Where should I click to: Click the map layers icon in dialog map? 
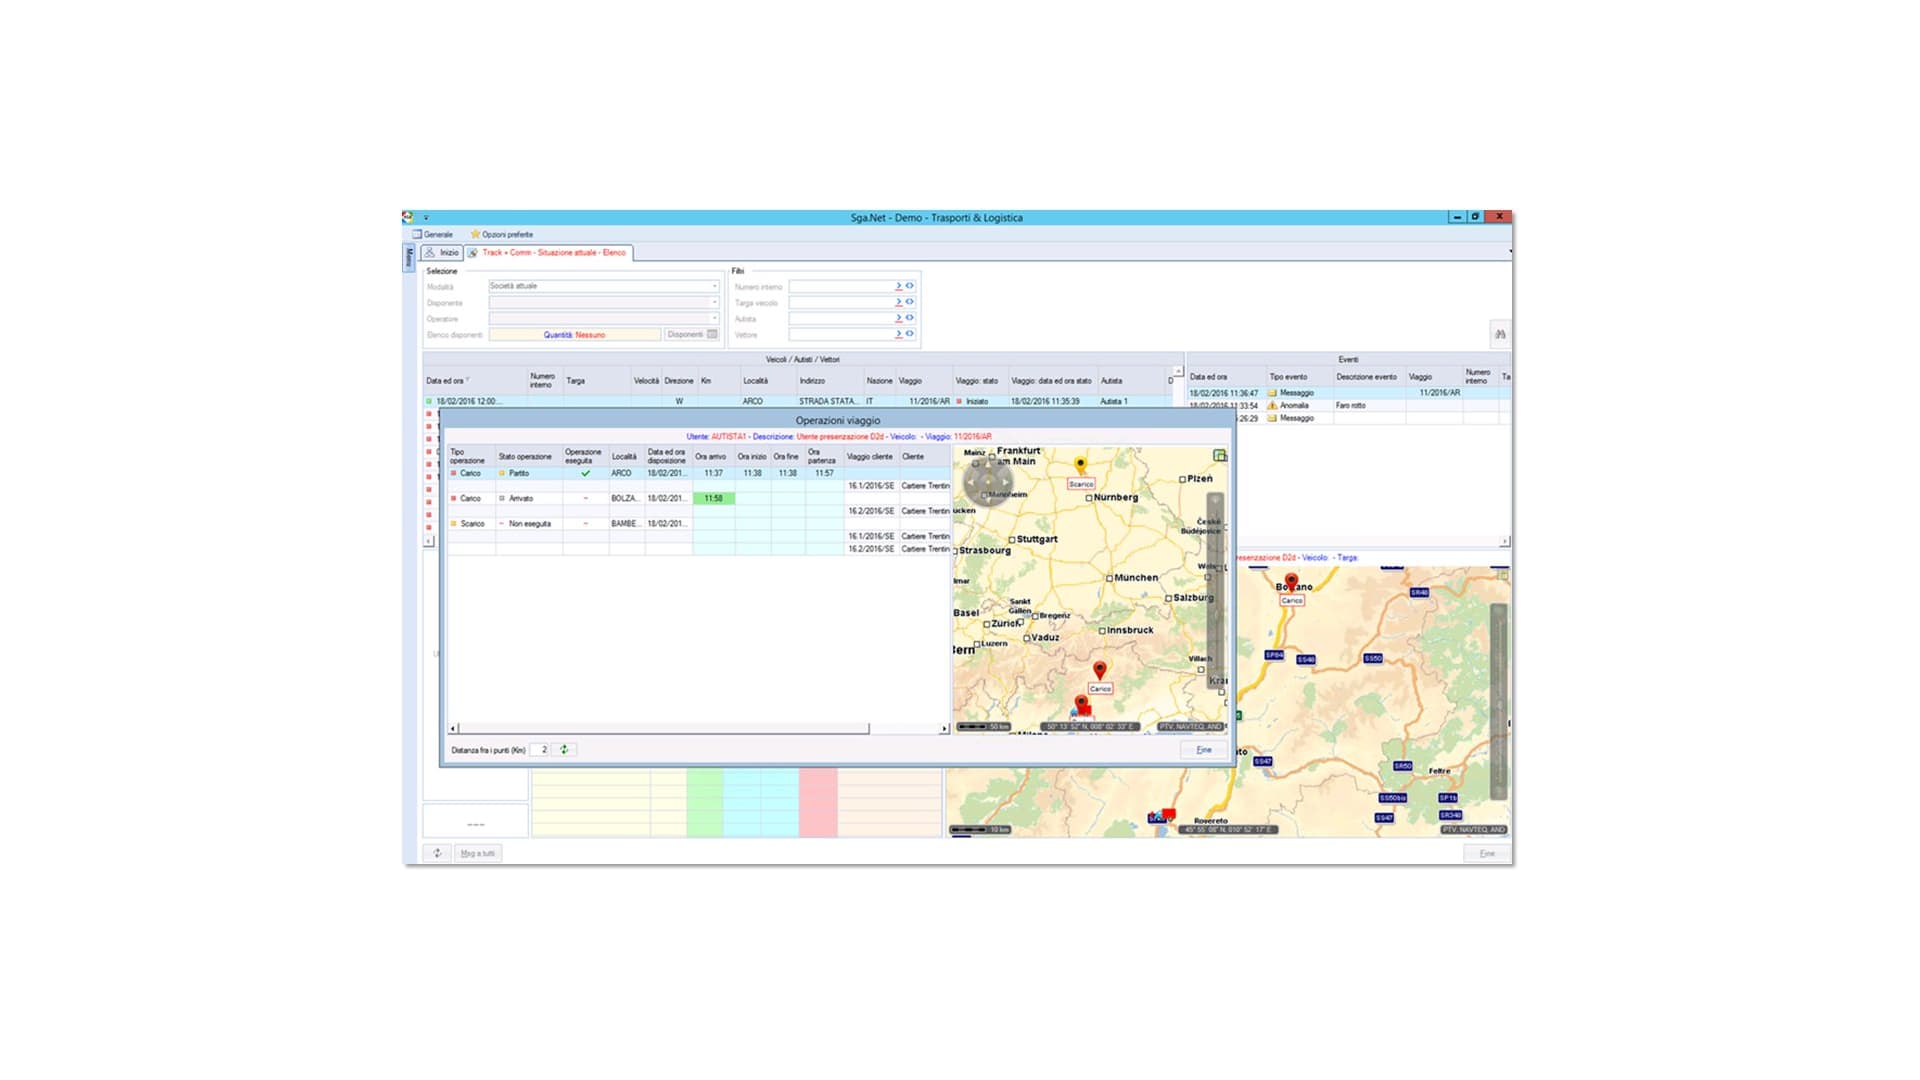point(1219,456)
